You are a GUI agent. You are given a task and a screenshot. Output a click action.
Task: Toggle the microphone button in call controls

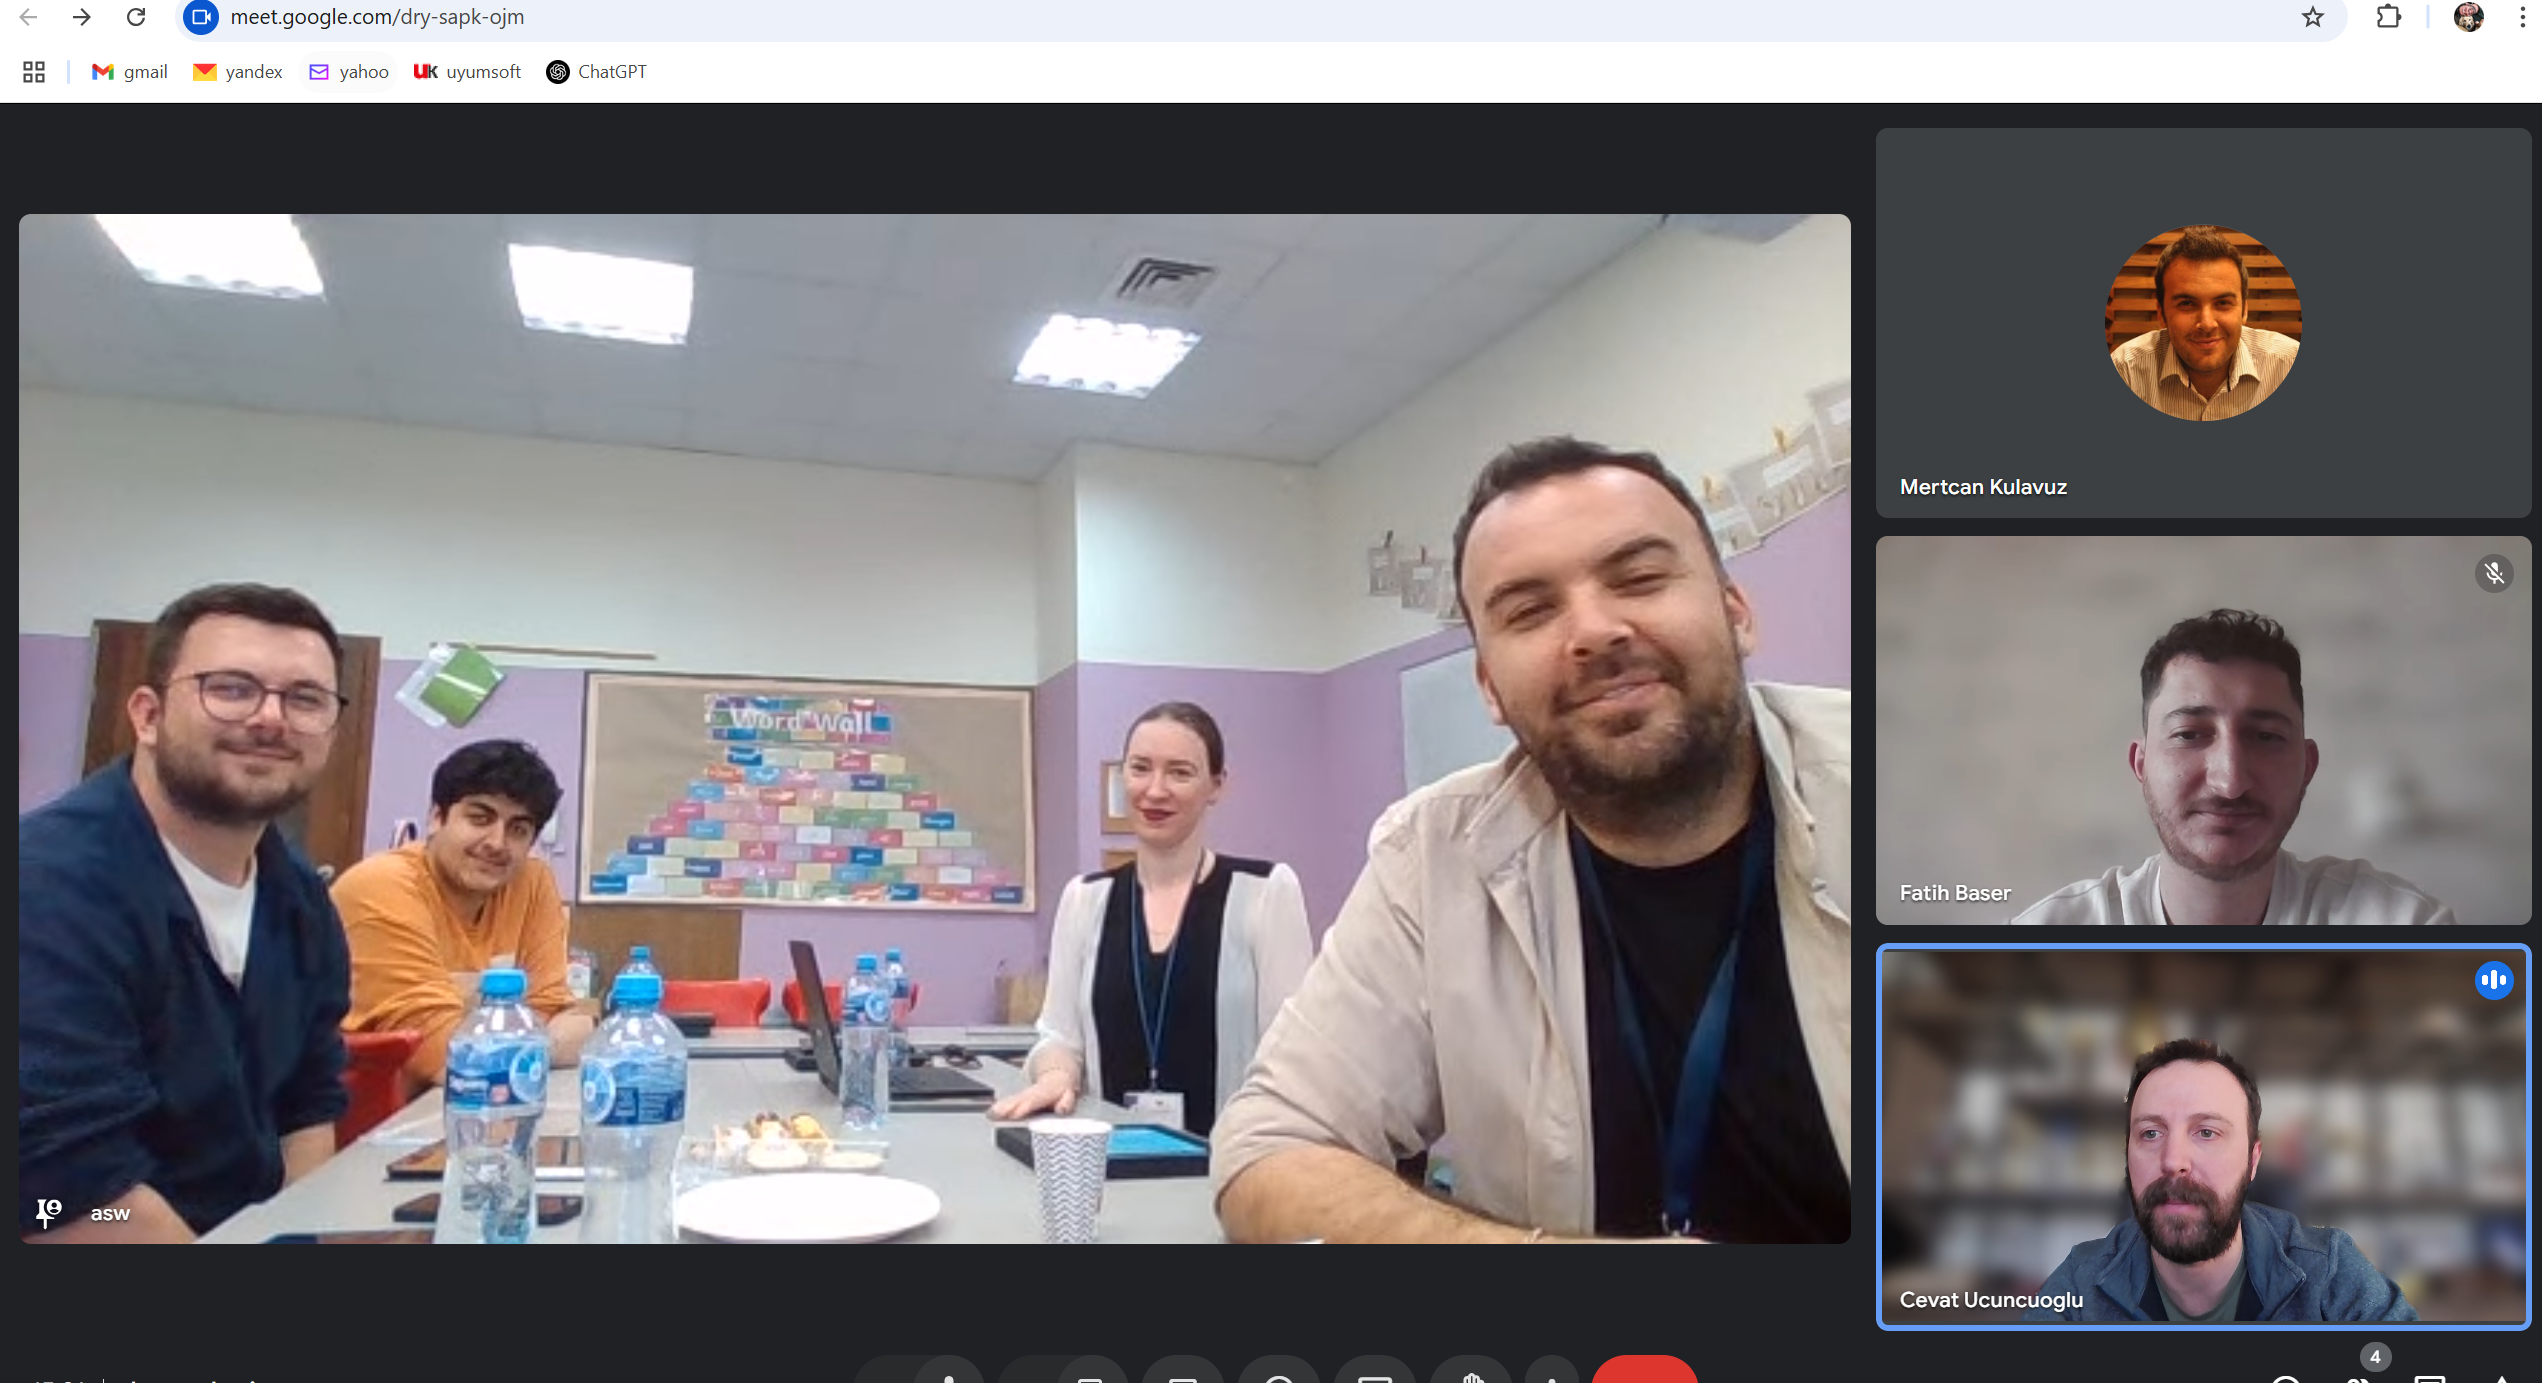click(x=948, y=1376)
